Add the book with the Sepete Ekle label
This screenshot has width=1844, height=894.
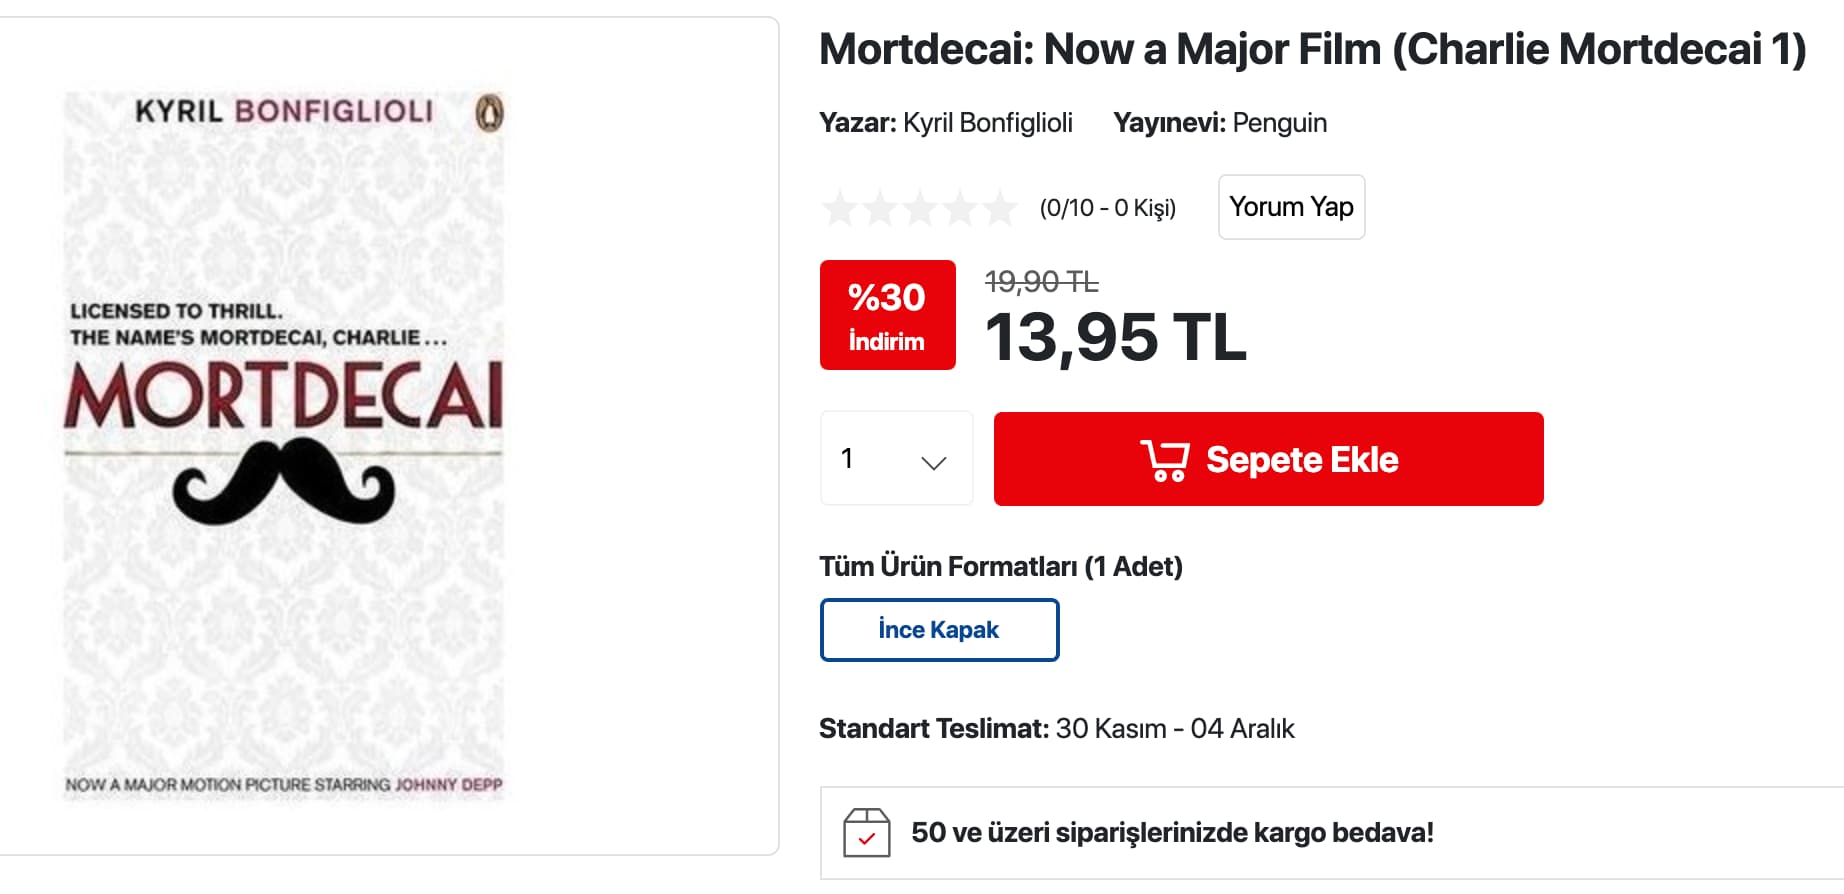coord(1301,460)
